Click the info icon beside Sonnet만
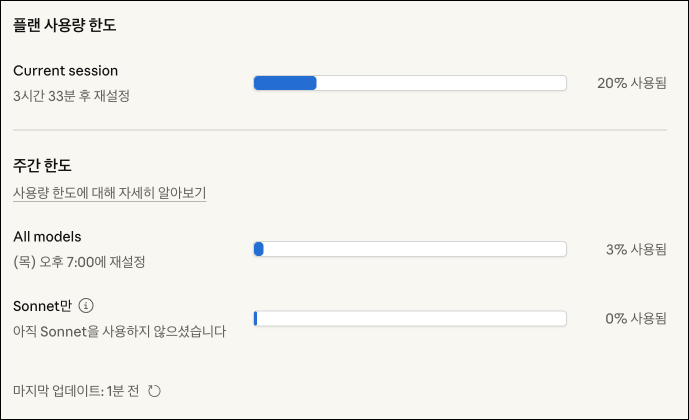This screenshot has height=420, width=689. tap(86, 306)
